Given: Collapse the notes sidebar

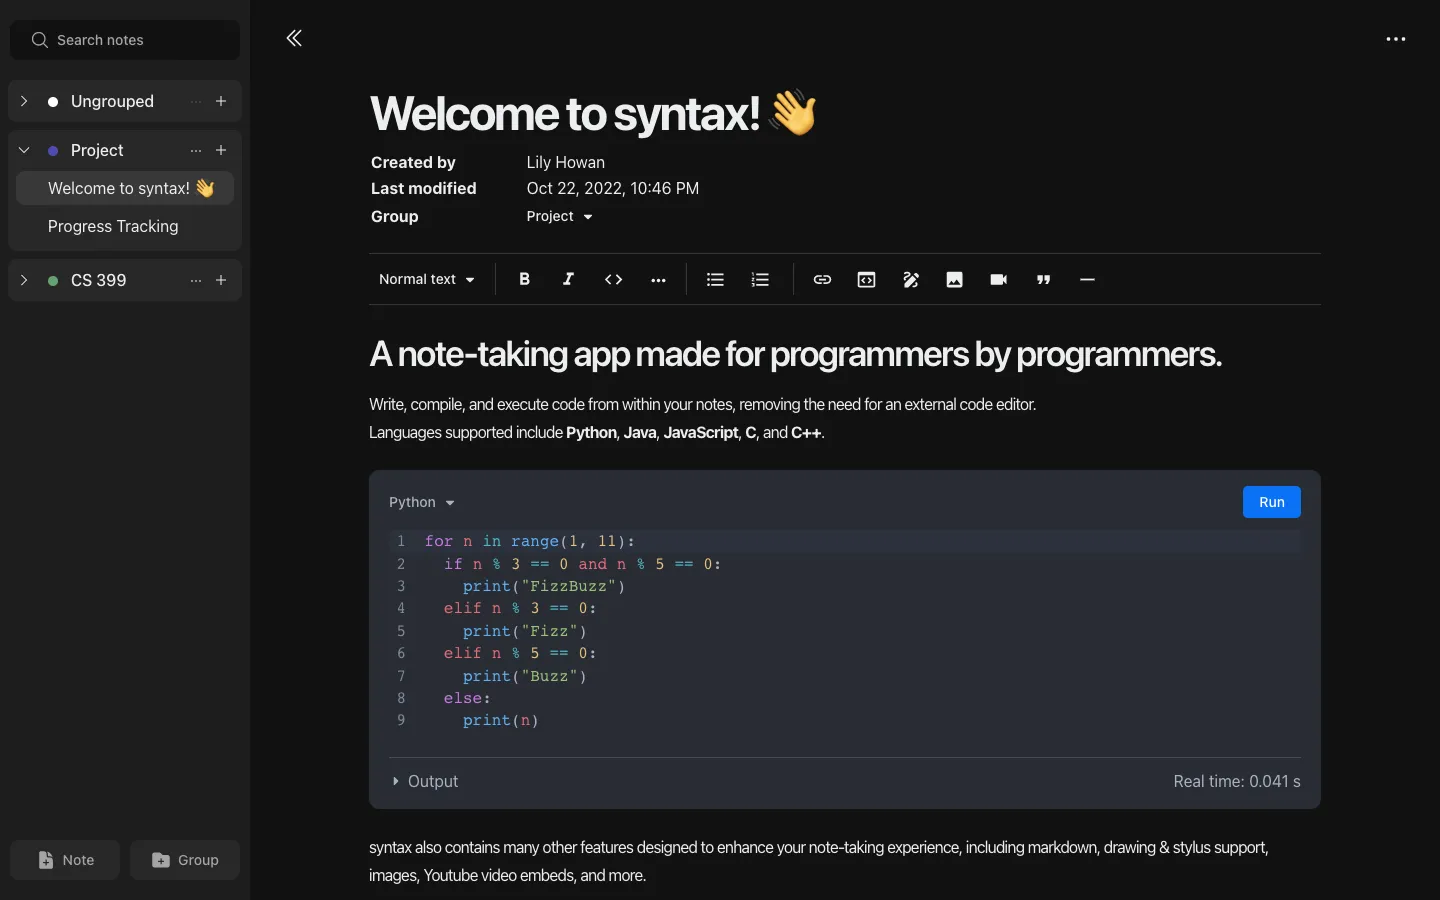Looking at the screenshot, I should tap(294, 38).
